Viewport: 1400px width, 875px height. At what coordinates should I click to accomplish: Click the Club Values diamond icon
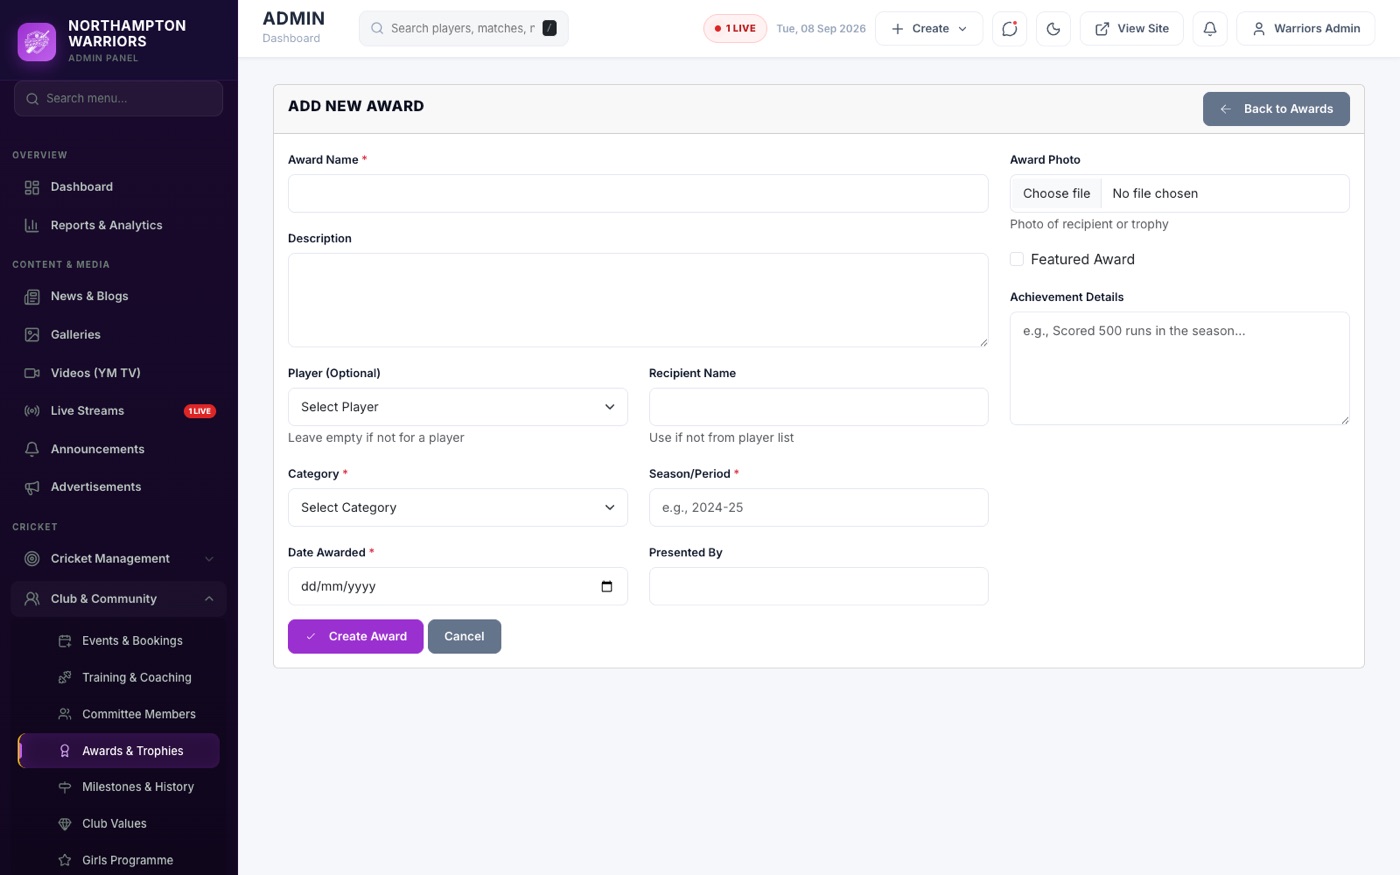[65, 824]
